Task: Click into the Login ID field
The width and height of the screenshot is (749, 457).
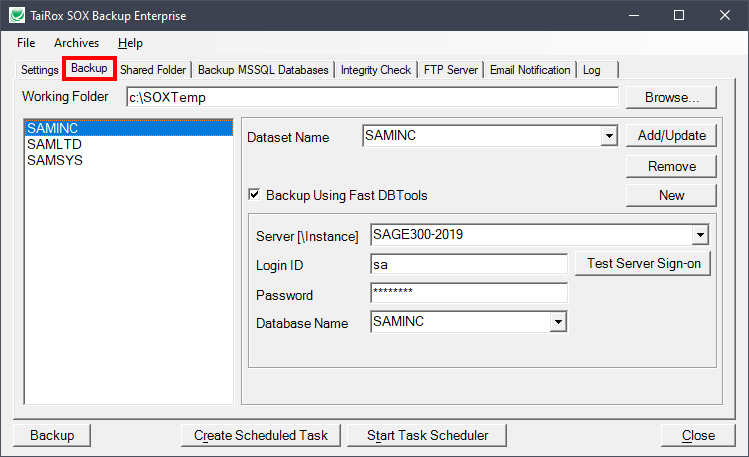Action: (x=468, y=265)
